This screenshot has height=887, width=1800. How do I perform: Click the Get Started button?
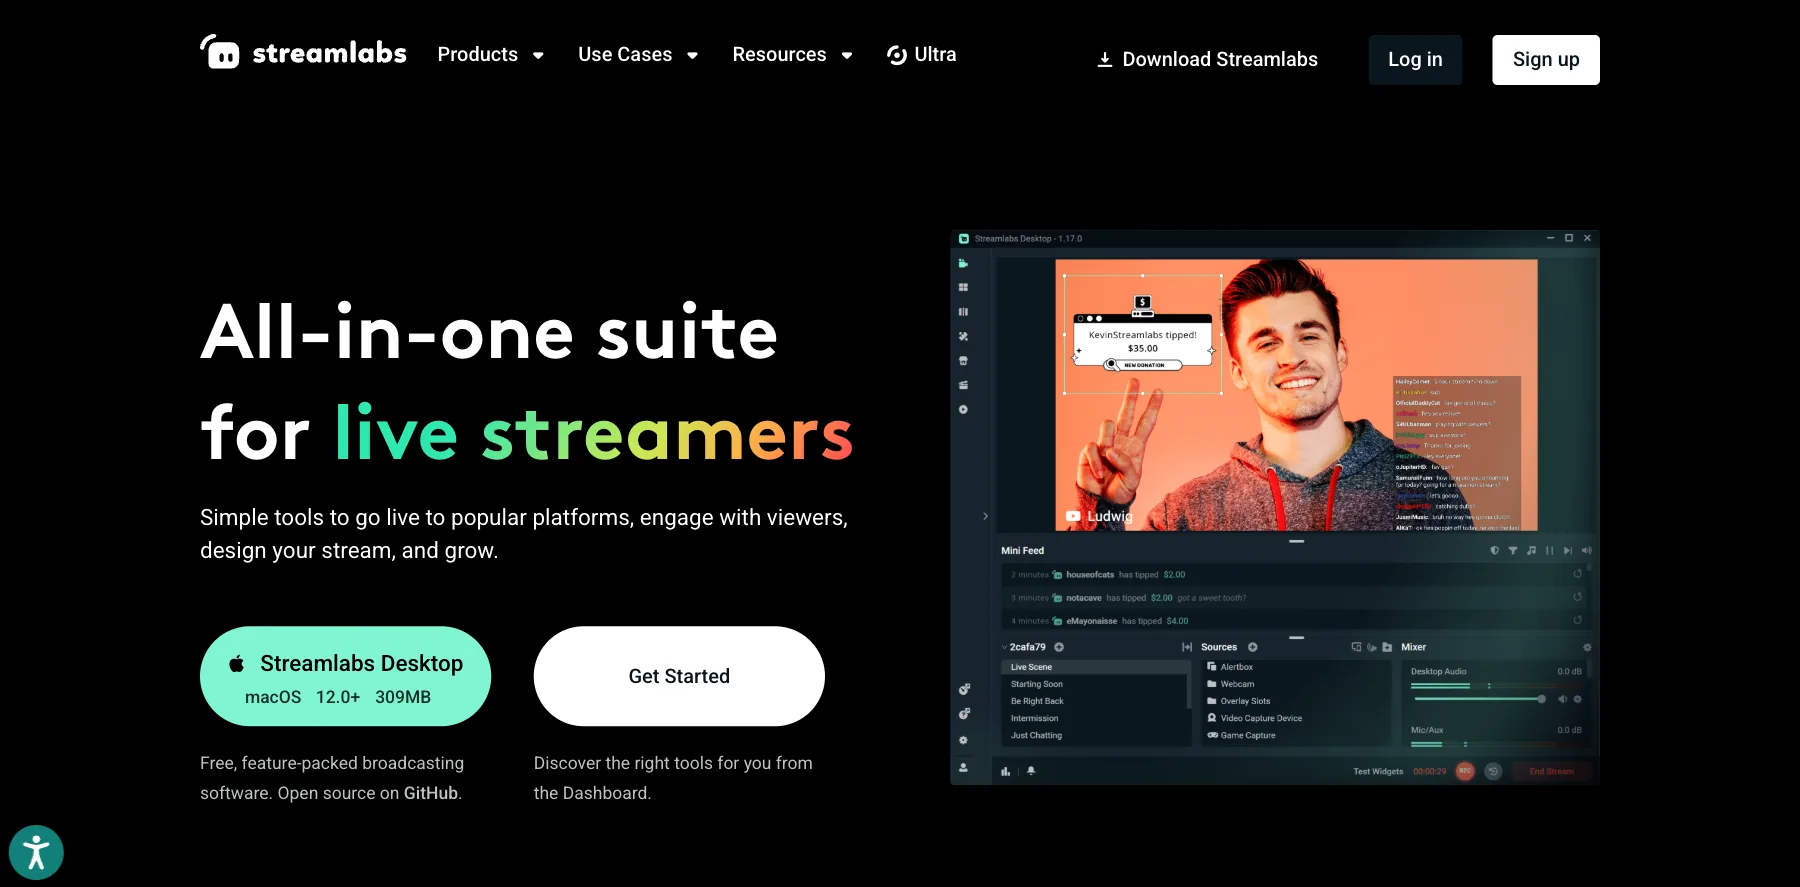point(679,676)
